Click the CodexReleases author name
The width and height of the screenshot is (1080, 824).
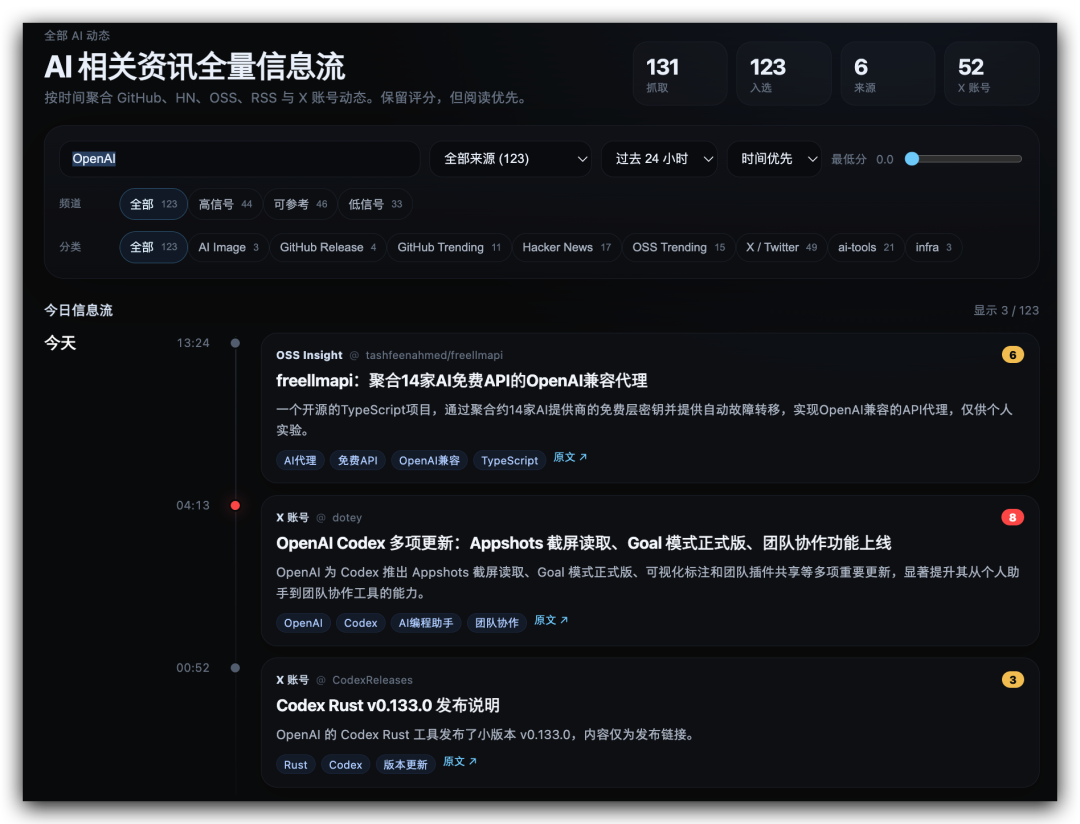pyautogui.click(x=372, y=681)
